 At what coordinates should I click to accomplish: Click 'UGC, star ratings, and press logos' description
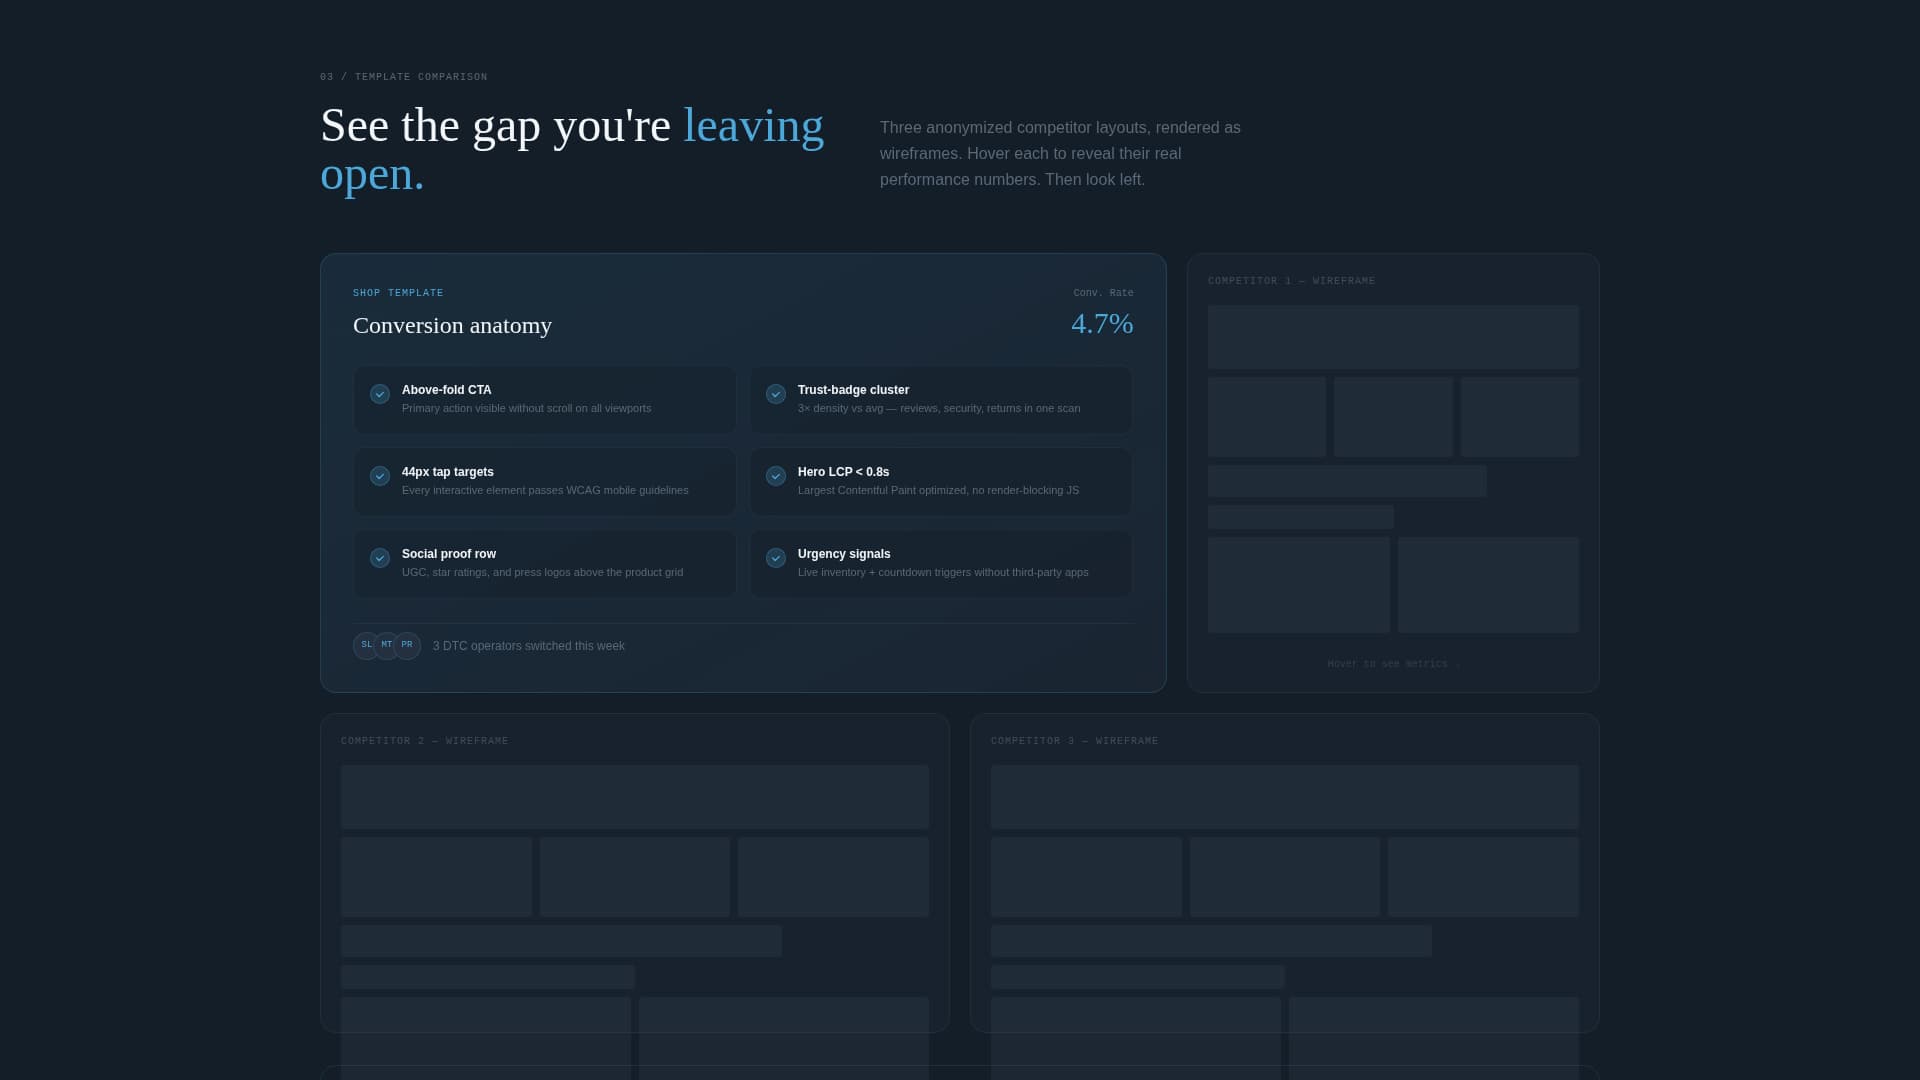tap(542, 572)
